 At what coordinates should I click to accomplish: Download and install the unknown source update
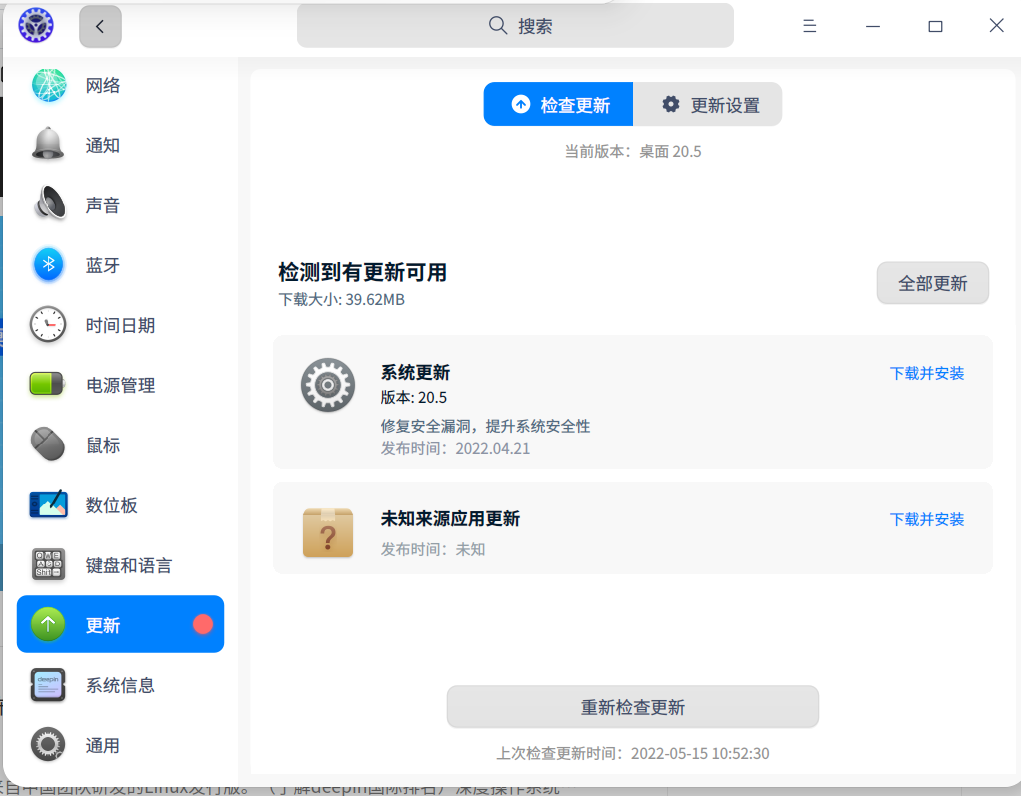[x=925, y=519]
